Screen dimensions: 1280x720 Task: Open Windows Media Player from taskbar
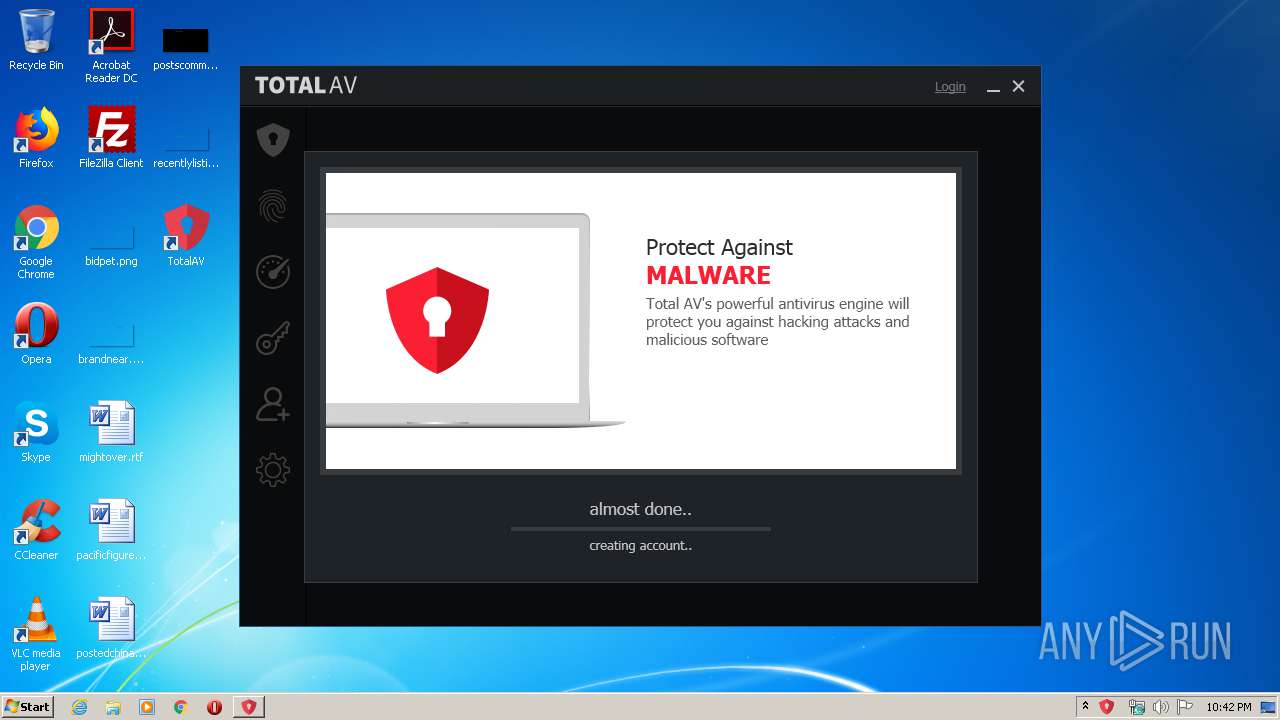tap(147, 707)
